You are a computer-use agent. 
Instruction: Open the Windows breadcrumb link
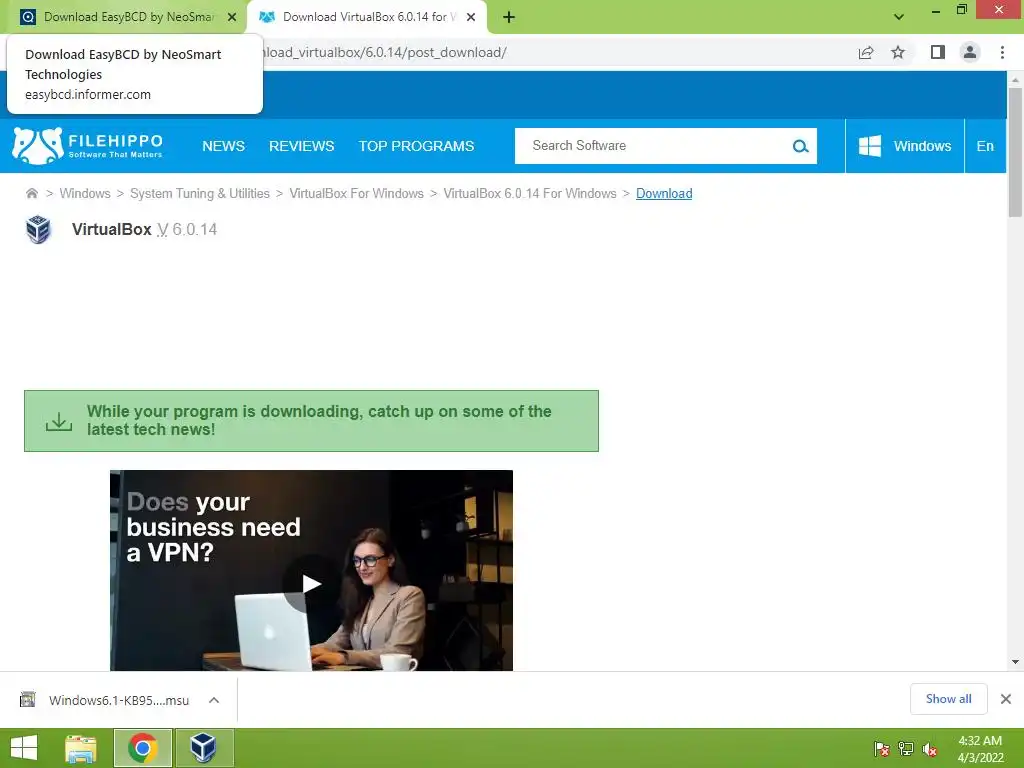click(x=85, y=193)
